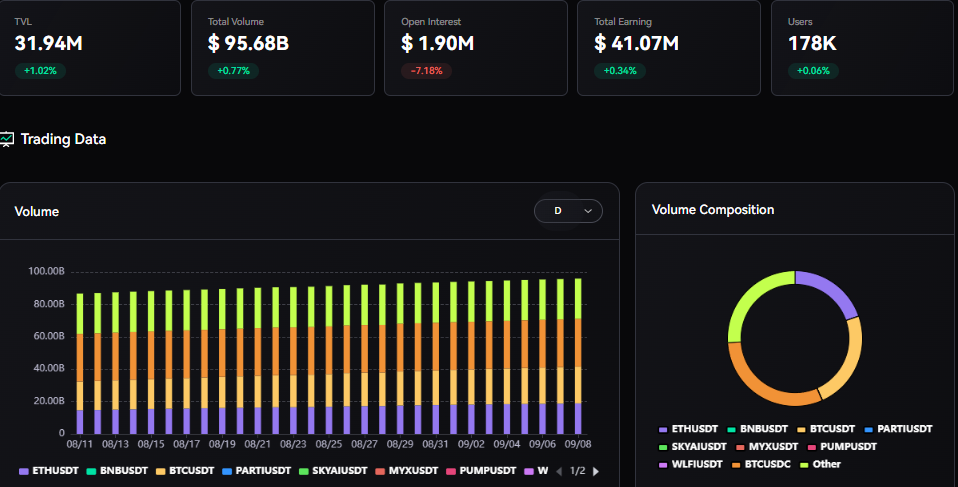
Task: Toggle PUMPUSDT in Volume Composition legend
Action: 843,447
